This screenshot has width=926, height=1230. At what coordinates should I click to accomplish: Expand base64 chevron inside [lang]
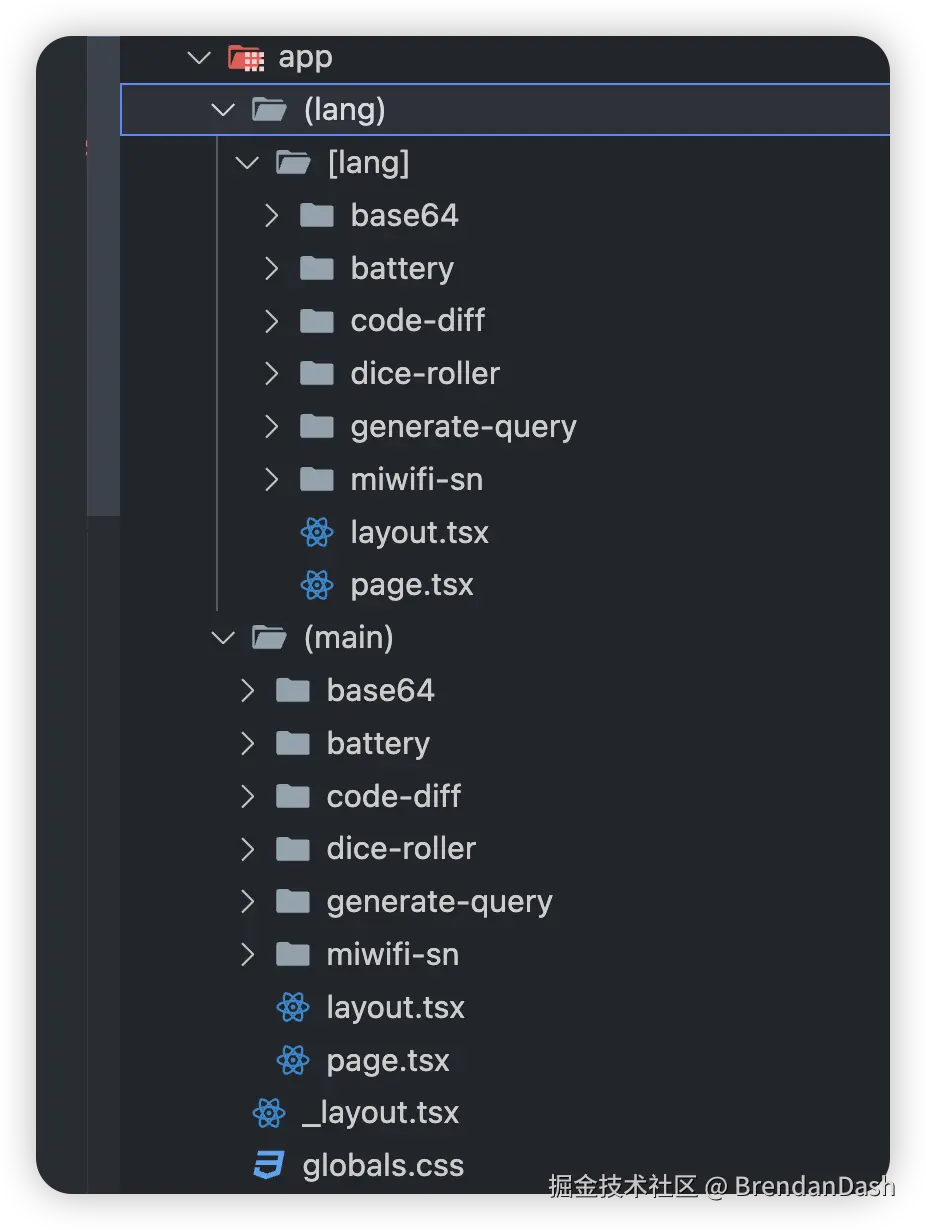[271, 216]
